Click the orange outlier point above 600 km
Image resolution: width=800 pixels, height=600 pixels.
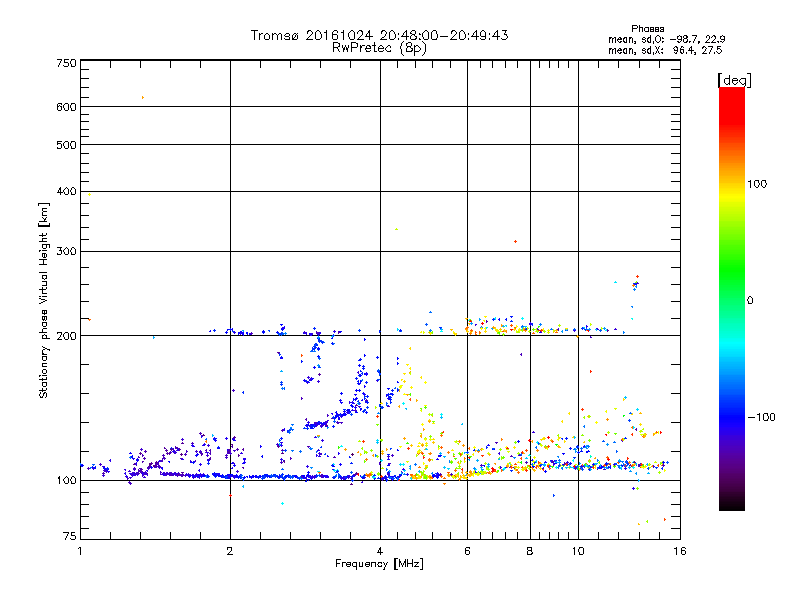pos(143,97)
